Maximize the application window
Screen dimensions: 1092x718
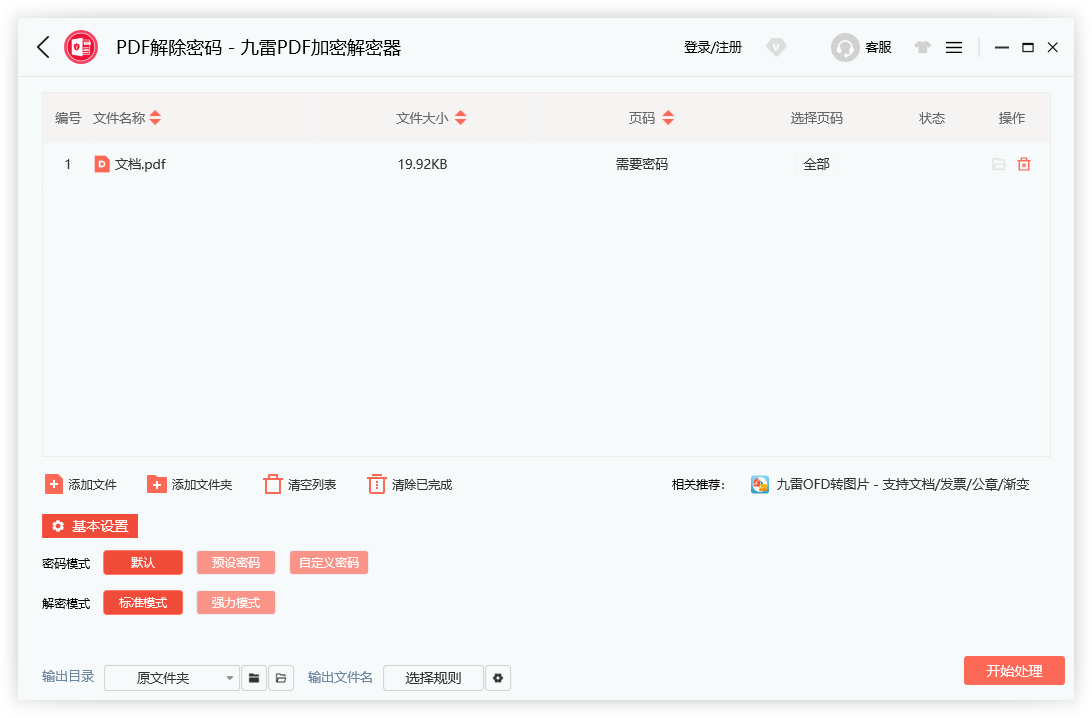click(x=1028, y=47)
